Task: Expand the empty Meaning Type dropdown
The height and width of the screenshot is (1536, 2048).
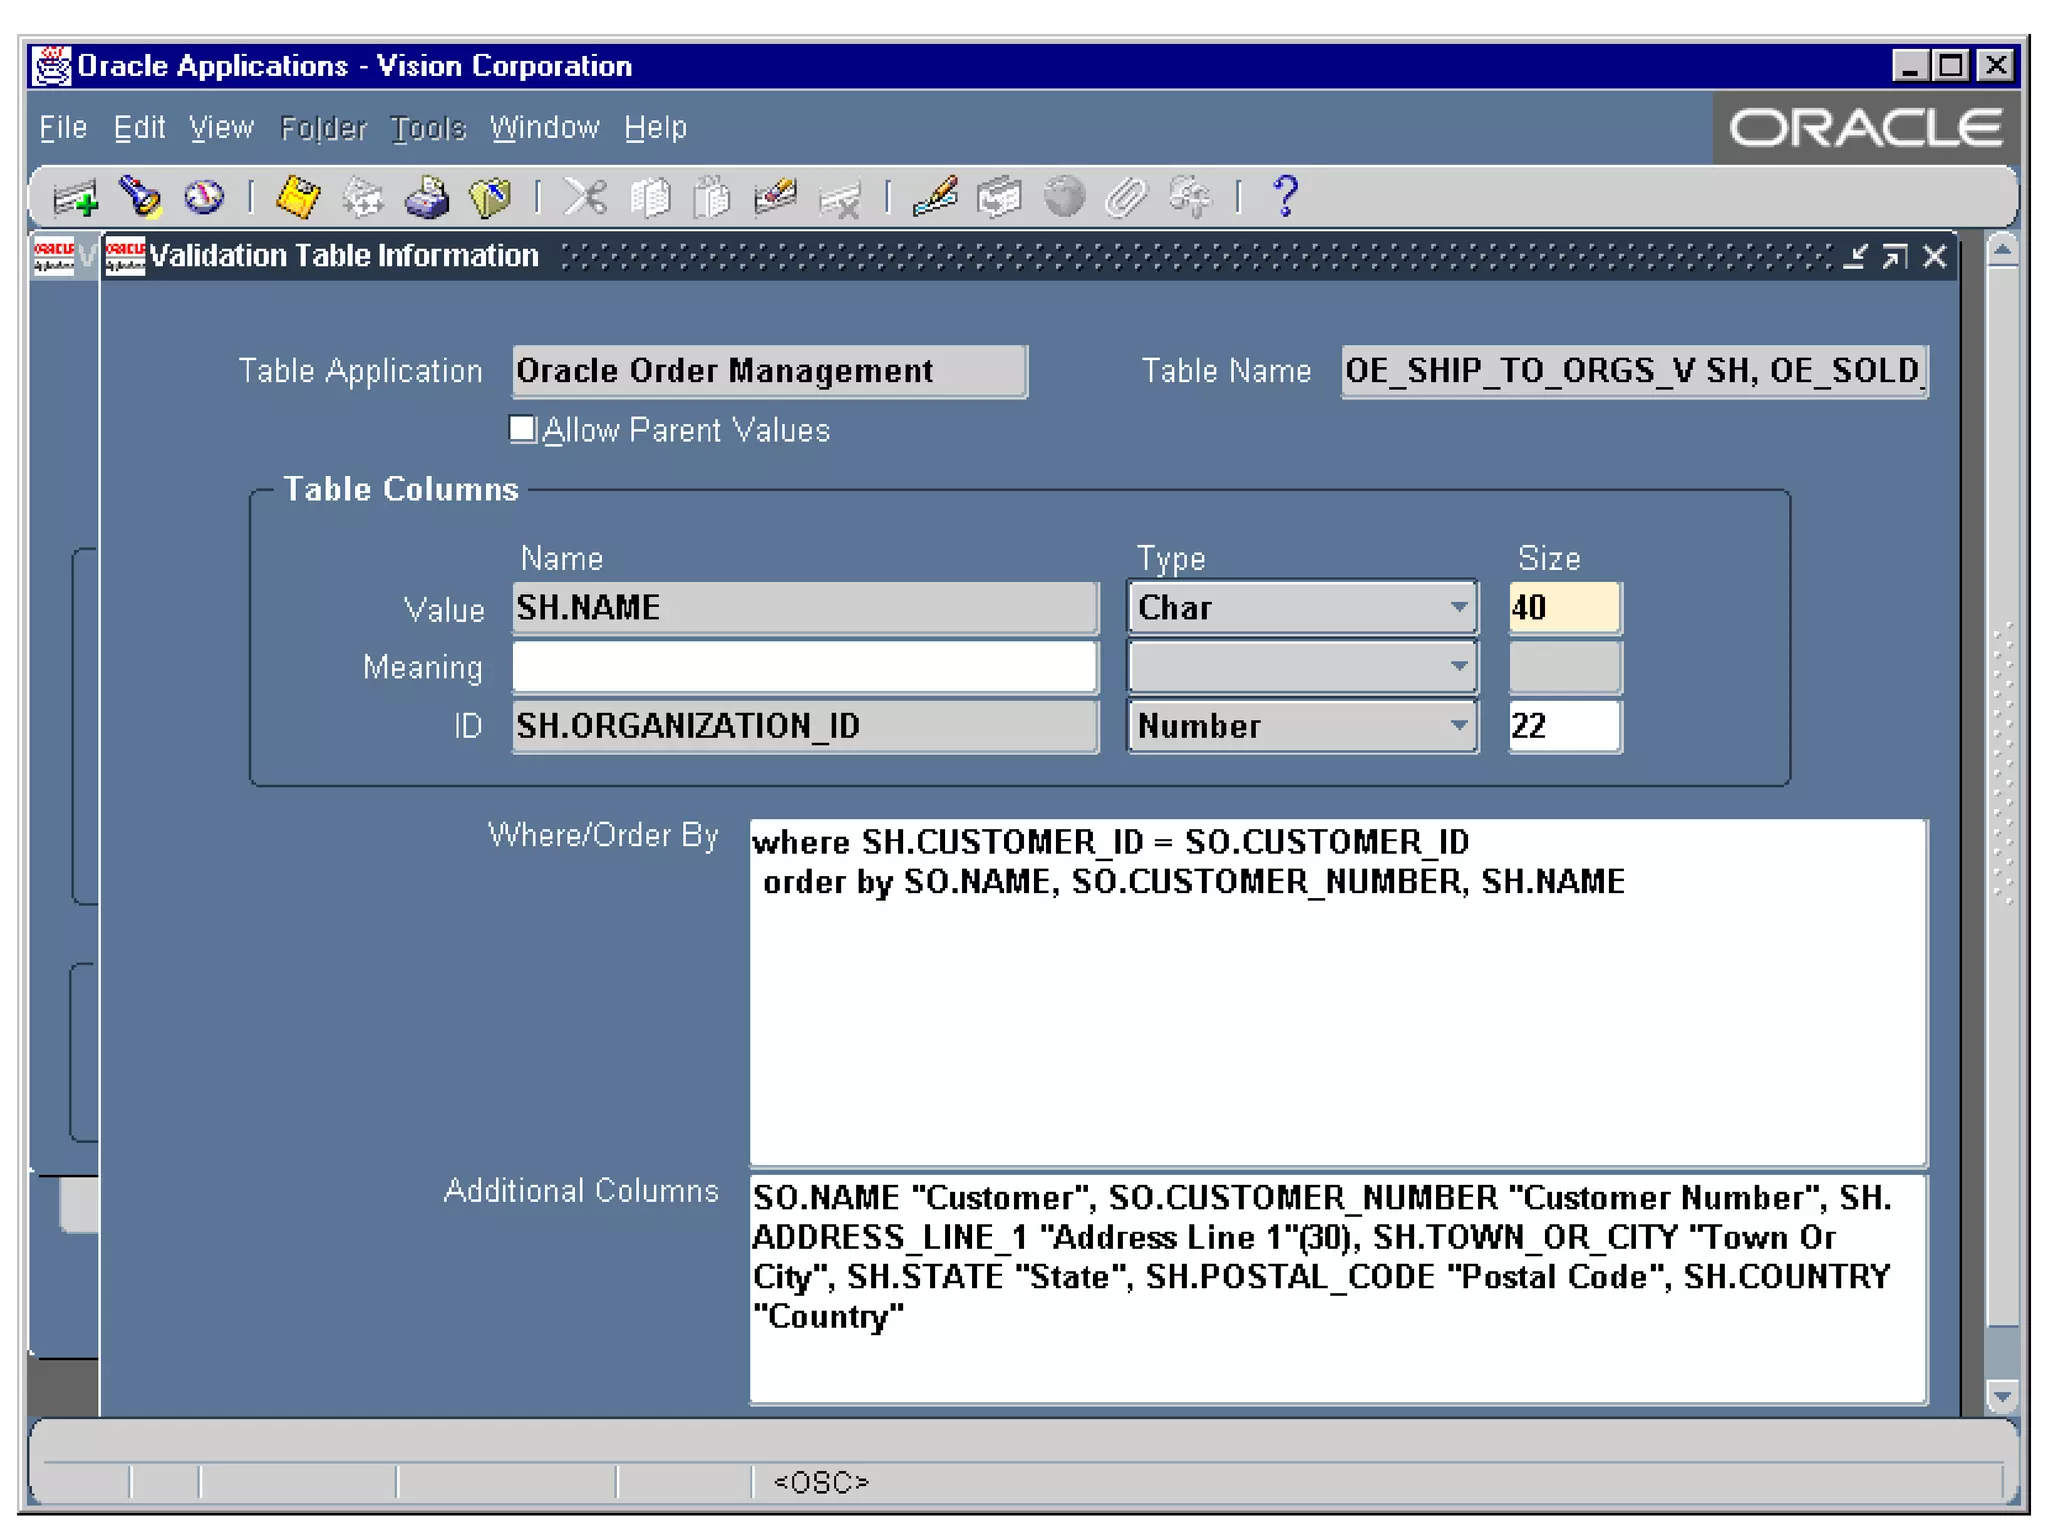Action: click(x=1458, y=666)
